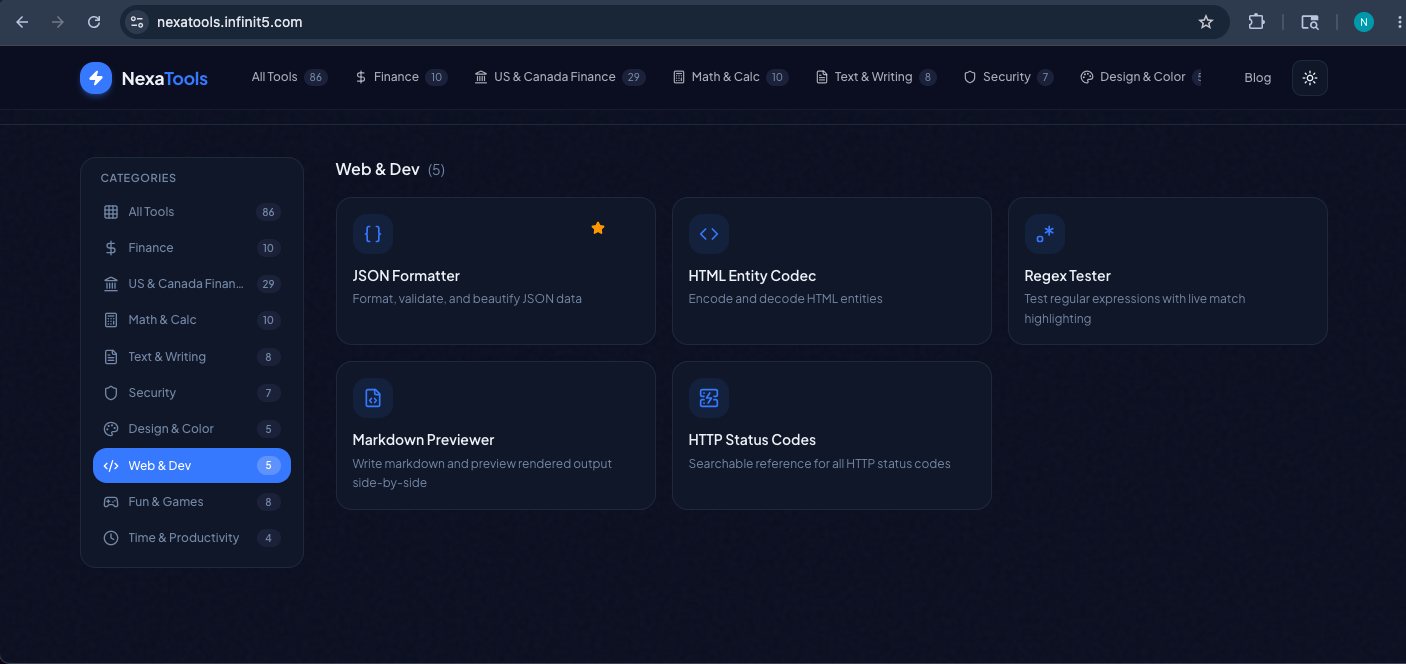Click 'Searchable reference for all HTTP status codes' text
Image resolution: width=1406 pixels, height=664 pixels.
[x=819, y=464]
